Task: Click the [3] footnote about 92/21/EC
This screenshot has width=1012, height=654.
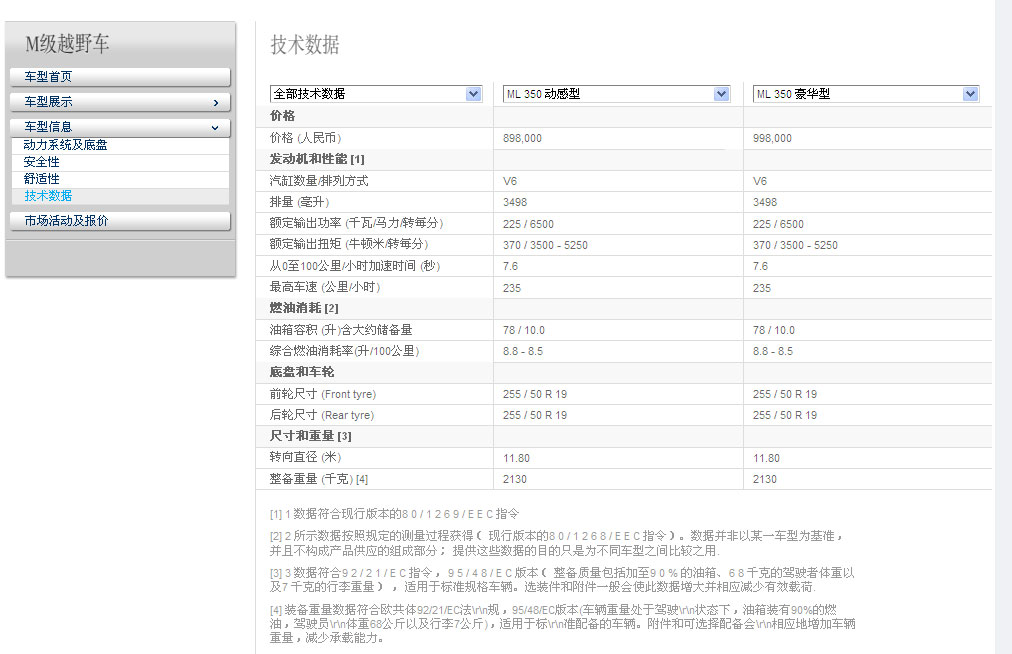Action: click(x=562, y=580)
